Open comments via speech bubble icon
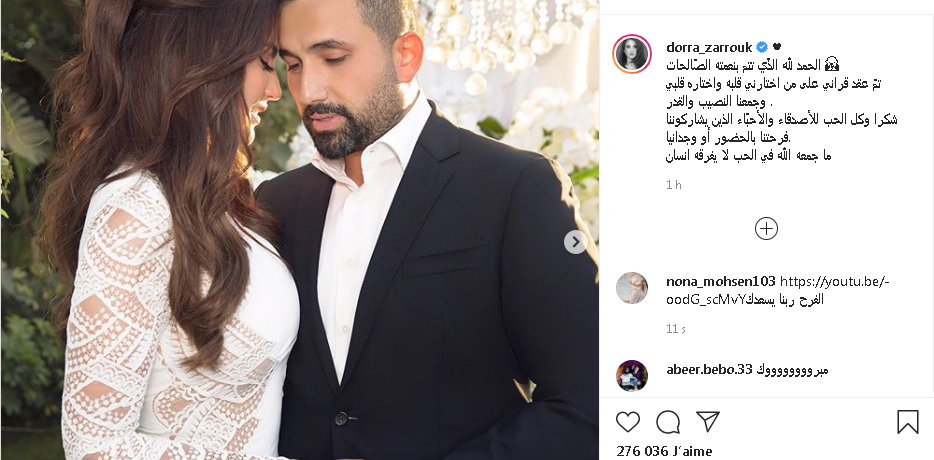The width and height of the screenshot is (934, 460). coord(668,422)
